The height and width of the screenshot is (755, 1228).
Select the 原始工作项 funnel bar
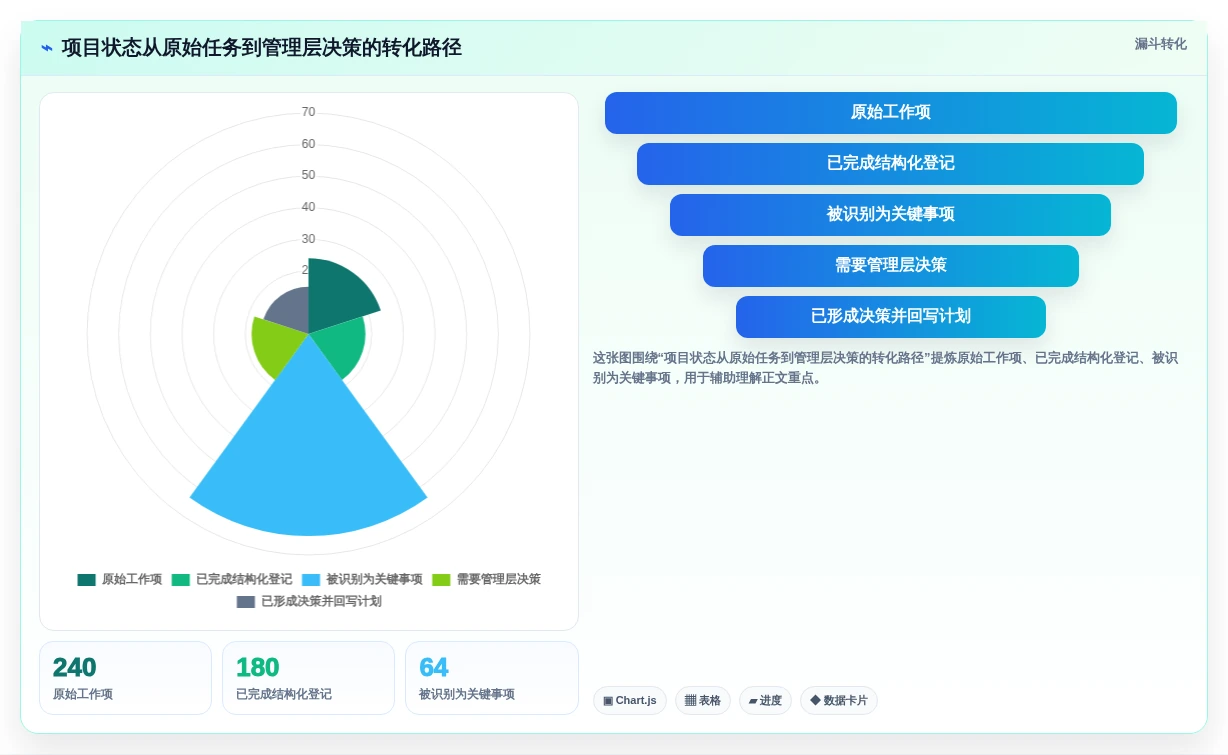pyautogui.click(x=890, y=113)
